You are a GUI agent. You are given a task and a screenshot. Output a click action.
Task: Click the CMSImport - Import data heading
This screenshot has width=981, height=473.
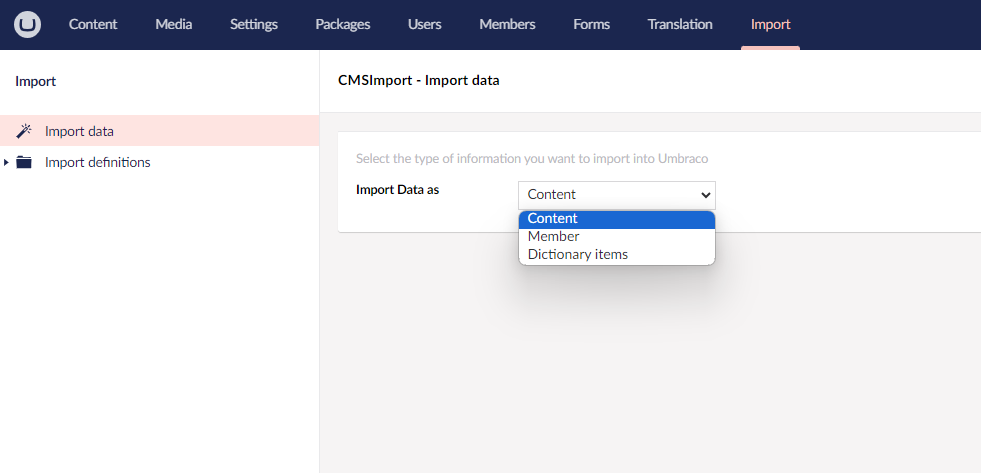419,81
